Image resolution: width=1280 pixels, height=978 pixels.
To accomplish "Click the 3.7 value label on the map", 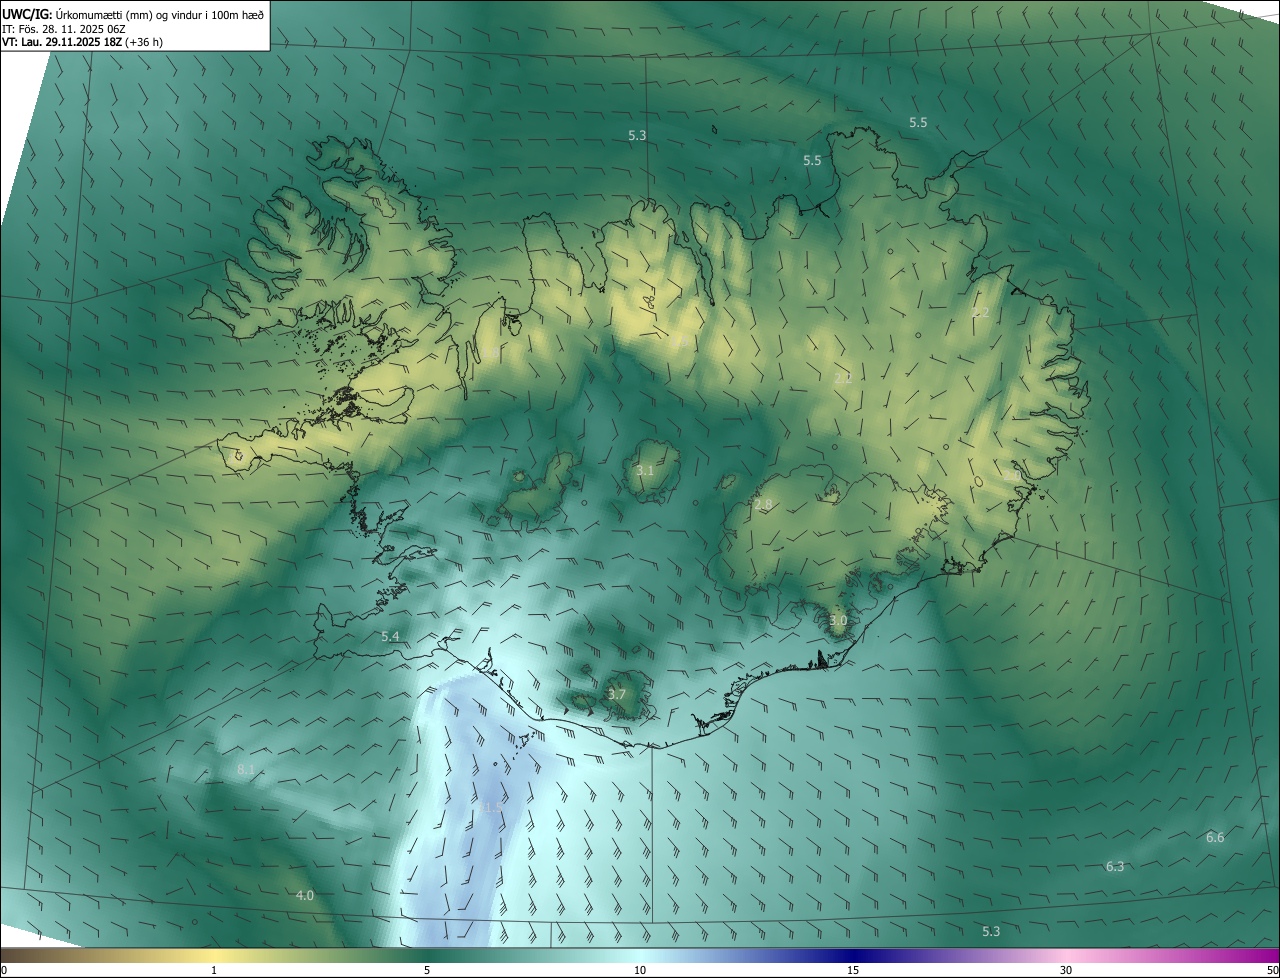I will (x=617, y=694).
